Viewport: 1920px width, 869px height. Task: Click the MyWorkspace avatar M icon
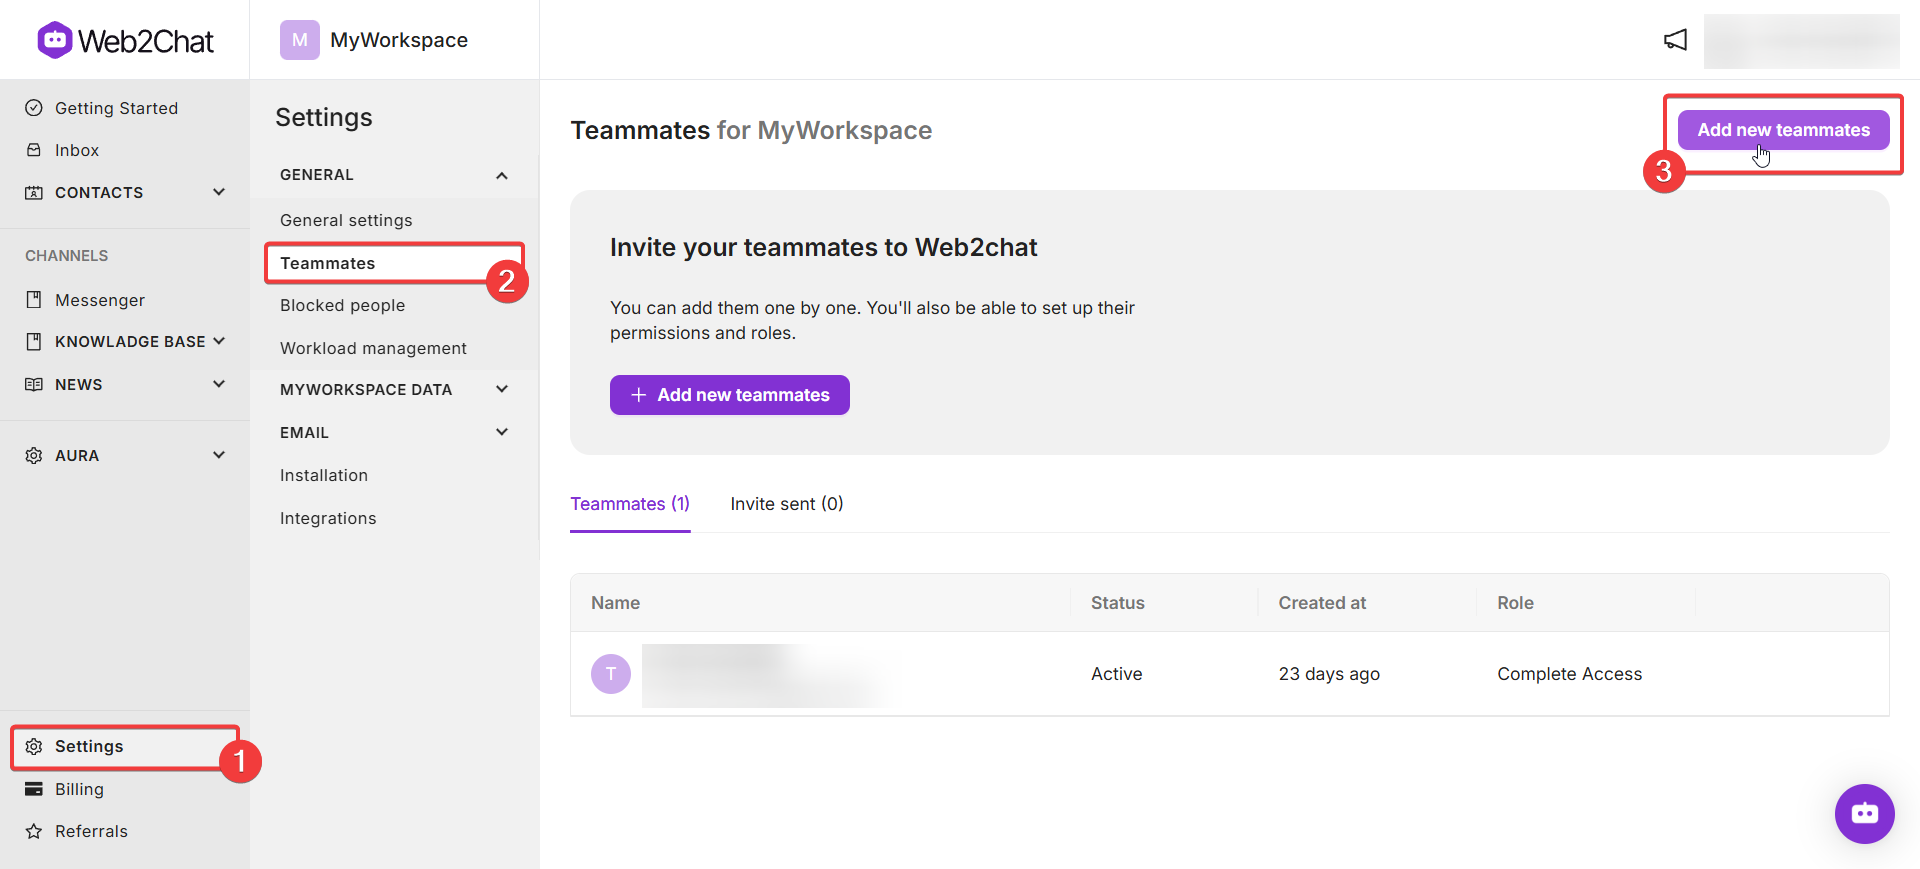299,40
